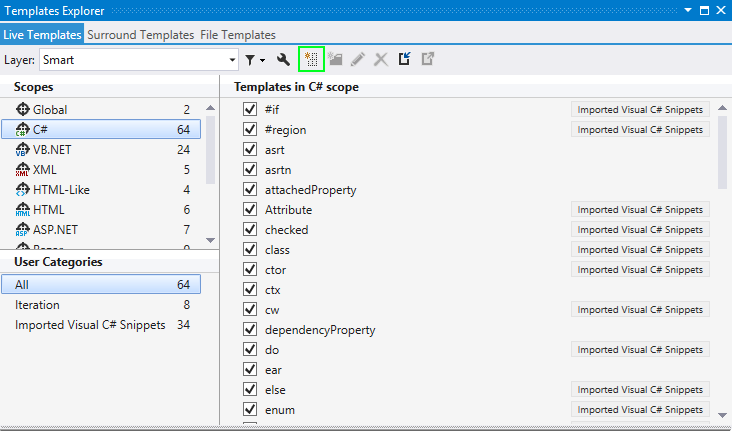Screen dimensions: 732x431
Task: Click the New Category folder icon
Action: pyautogui.click(x=334, y=60)
